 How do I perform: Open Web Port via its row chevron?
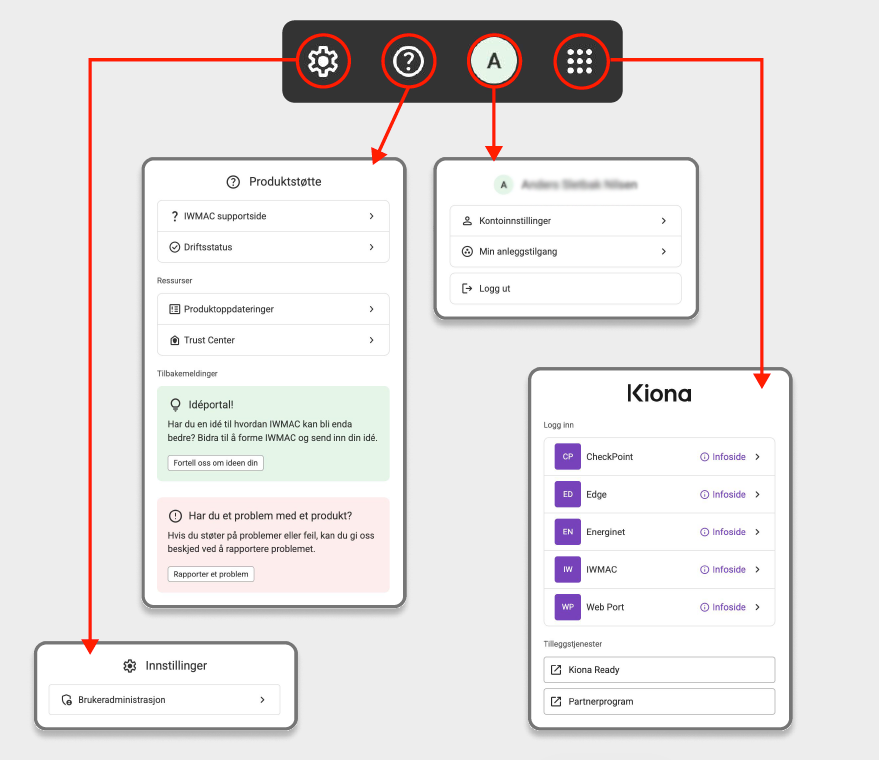[757, 607]
